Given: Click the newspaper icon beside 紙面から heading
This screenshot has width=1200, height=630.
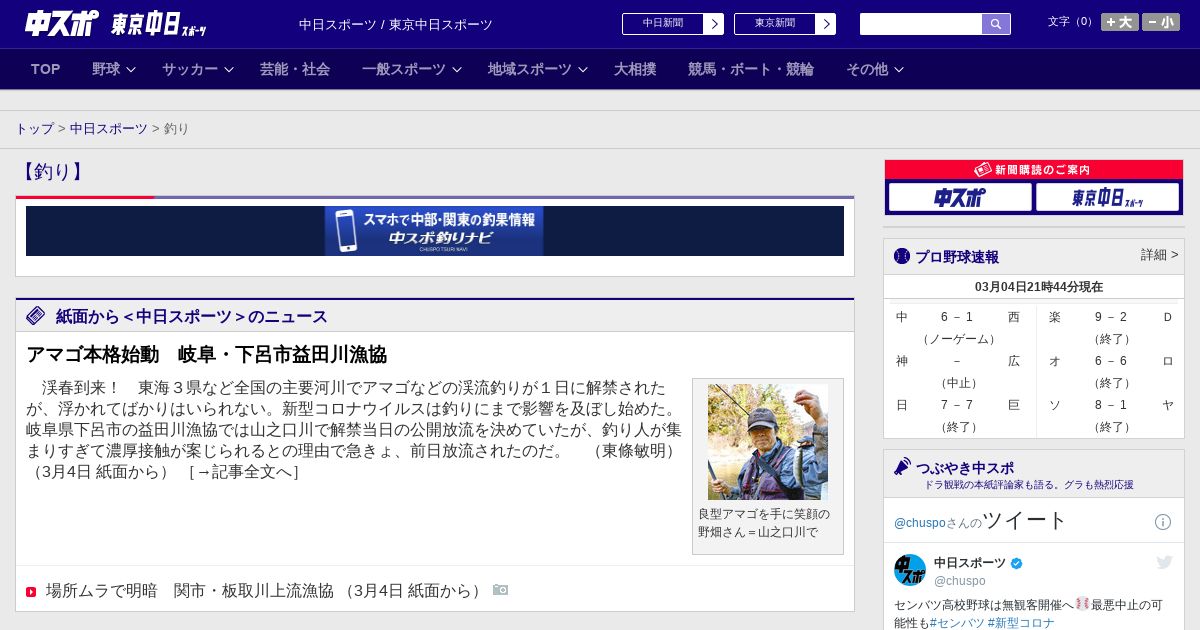Looking at the screenshot, I should [36, 316].
